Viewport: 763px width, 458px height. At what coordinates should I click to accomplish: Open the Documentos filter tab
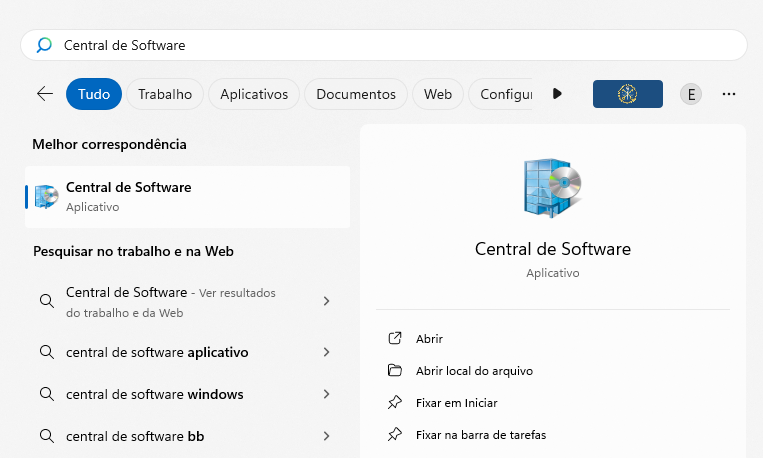(x=356, y=94)
